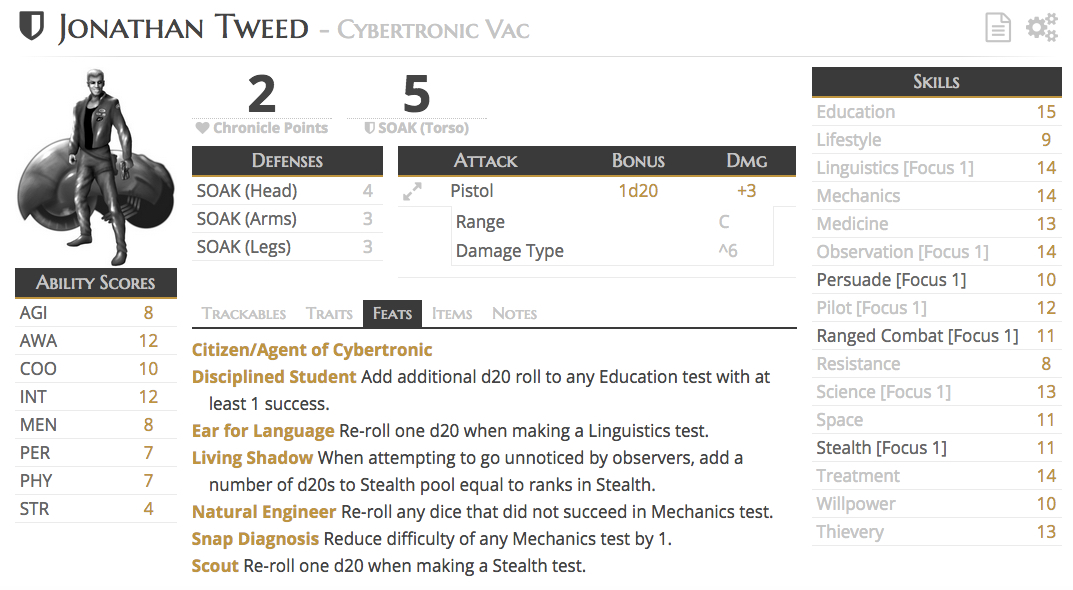This screenshot has width=1073, height=590.
Task: Click the document notes page icon
Action: (x=998, y=27)
